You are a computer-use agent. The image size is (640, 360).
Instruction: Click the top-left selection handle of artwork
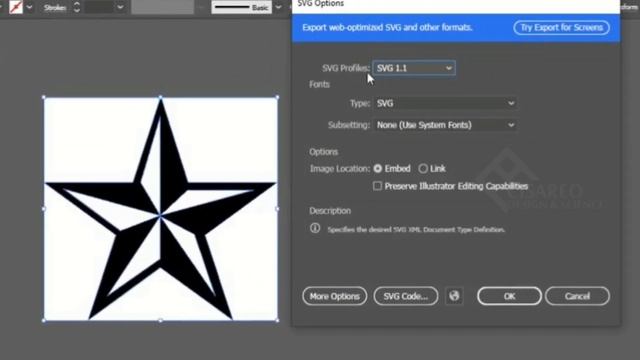pyautogui.click(x=44, y=98)
